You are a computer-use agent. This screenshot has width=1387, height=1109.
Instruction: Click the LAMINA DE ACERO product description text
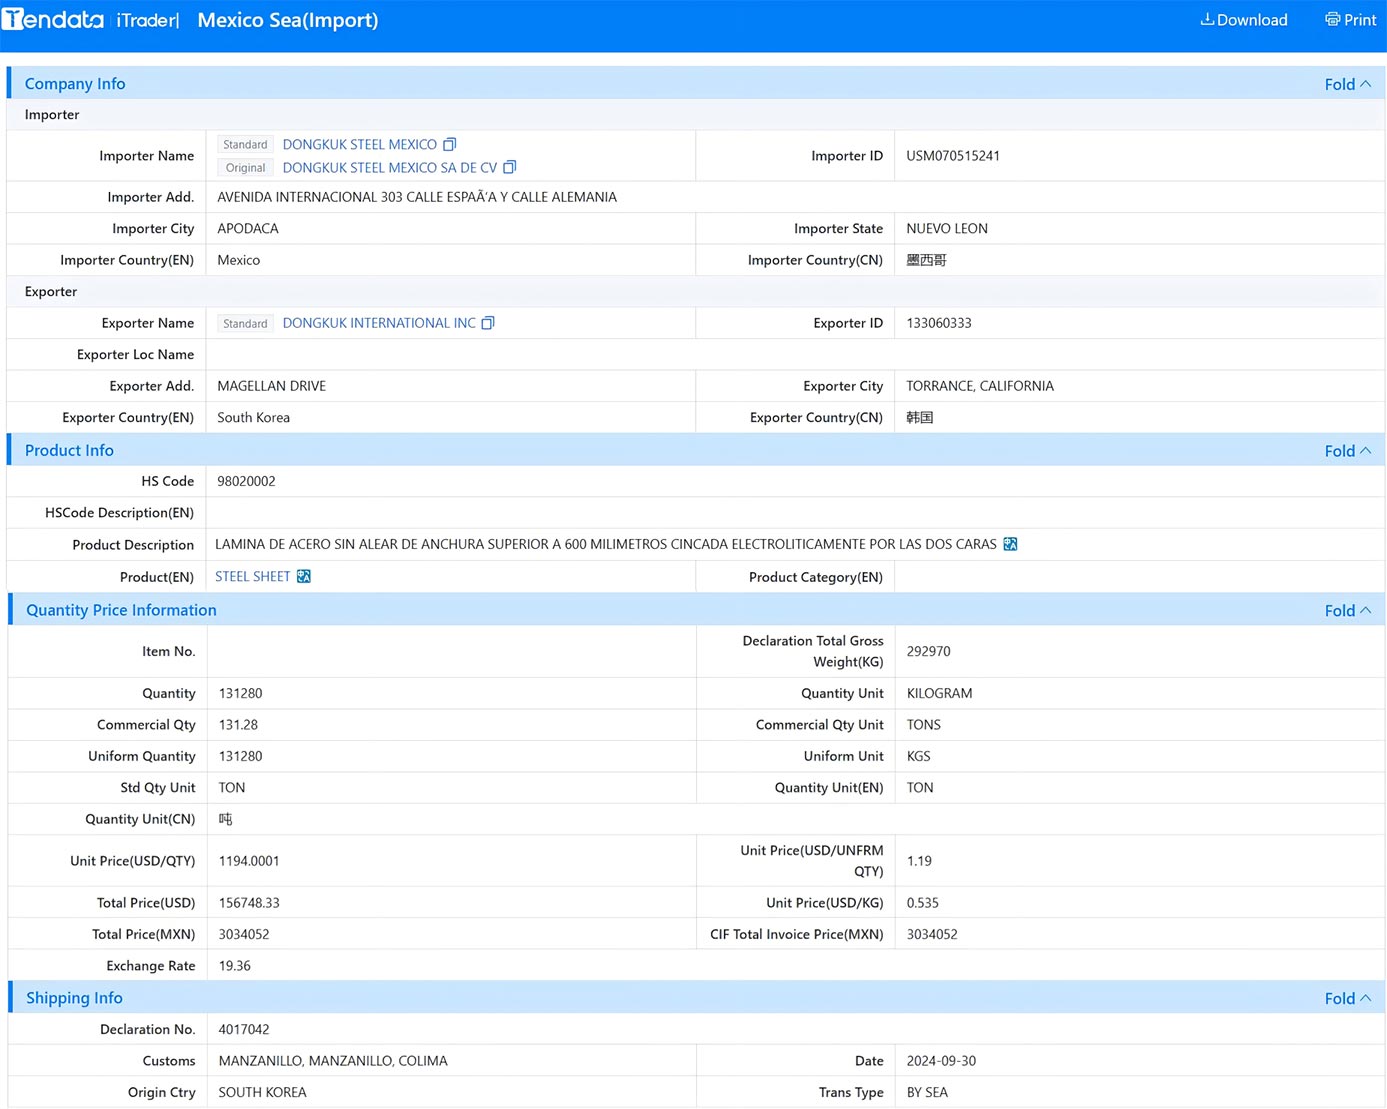pos(606,544)
